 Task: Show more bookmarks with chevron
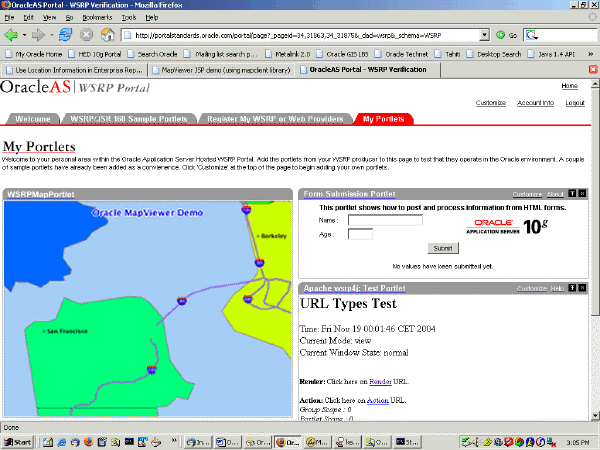click(591, 54)
